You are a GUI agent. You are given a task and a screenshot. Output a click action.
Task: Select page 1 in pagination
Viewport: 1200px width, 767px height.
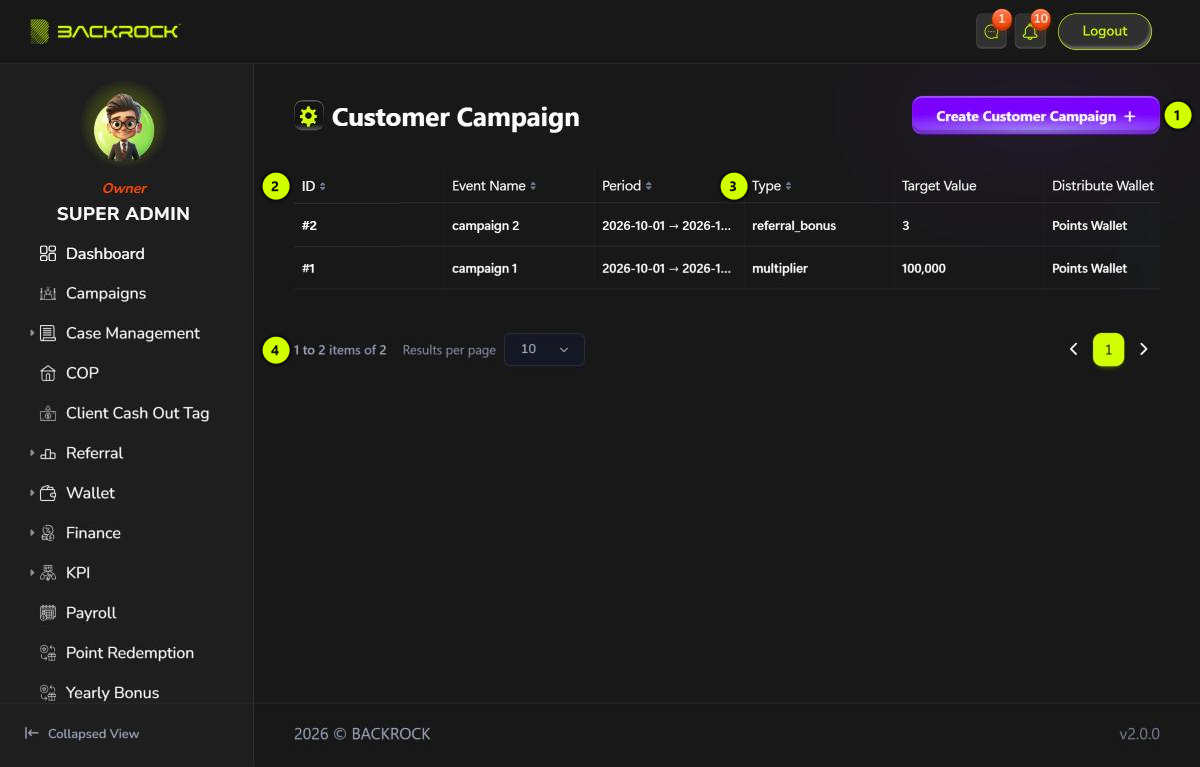(x=1108, y=350)
